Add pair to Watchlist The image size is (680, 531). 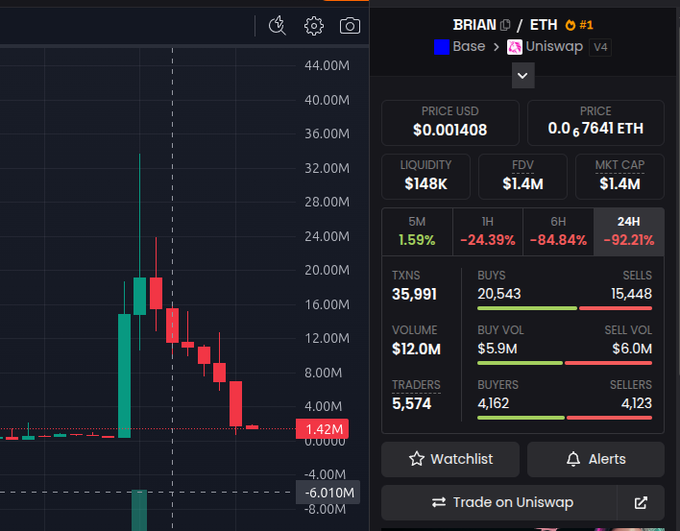450,459
